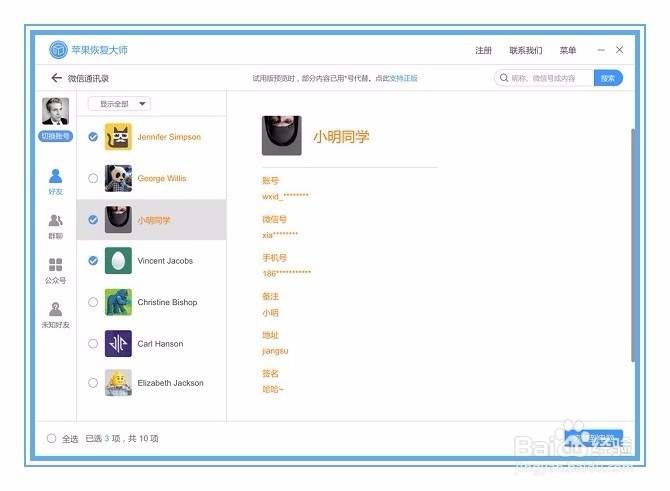The width and height of the screenshot is (670, 491).
Task: Check Carl Hanson's selection circle
Action: 93,344
